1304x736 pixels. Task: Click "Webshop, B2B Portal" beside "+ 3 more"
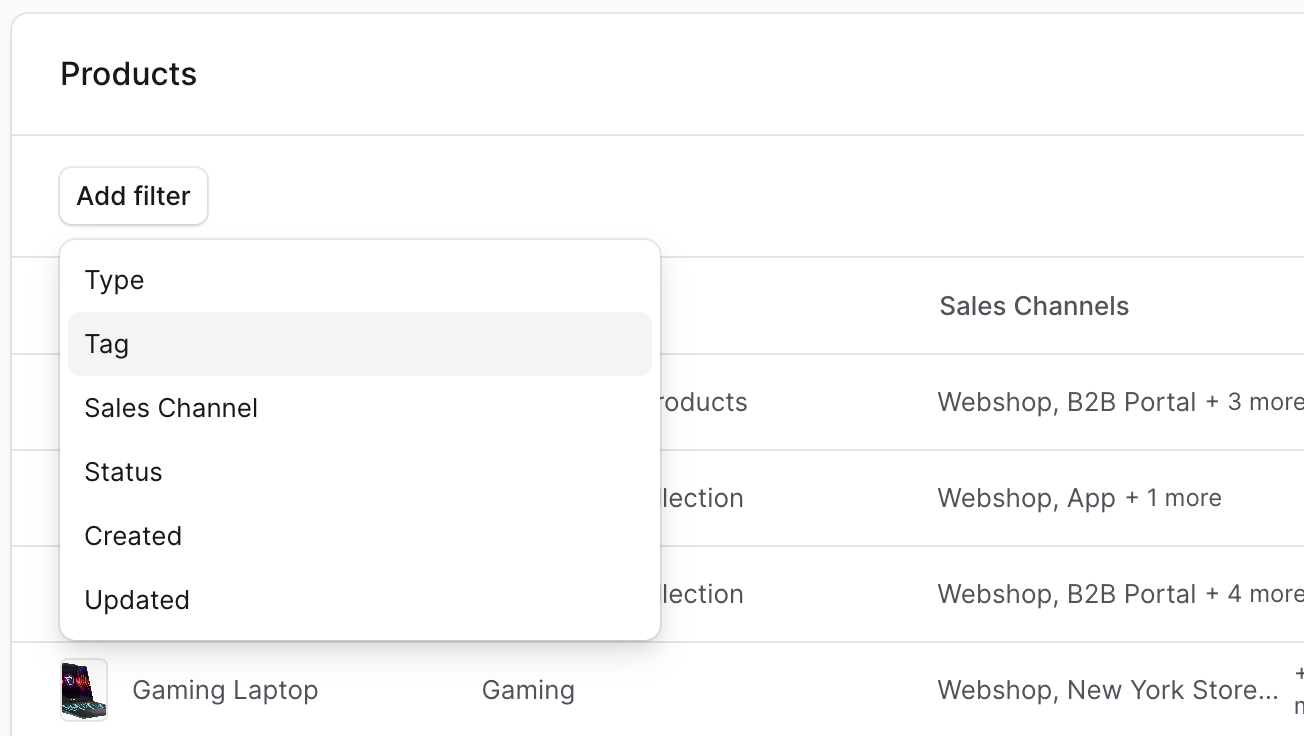click(1066, 402)
